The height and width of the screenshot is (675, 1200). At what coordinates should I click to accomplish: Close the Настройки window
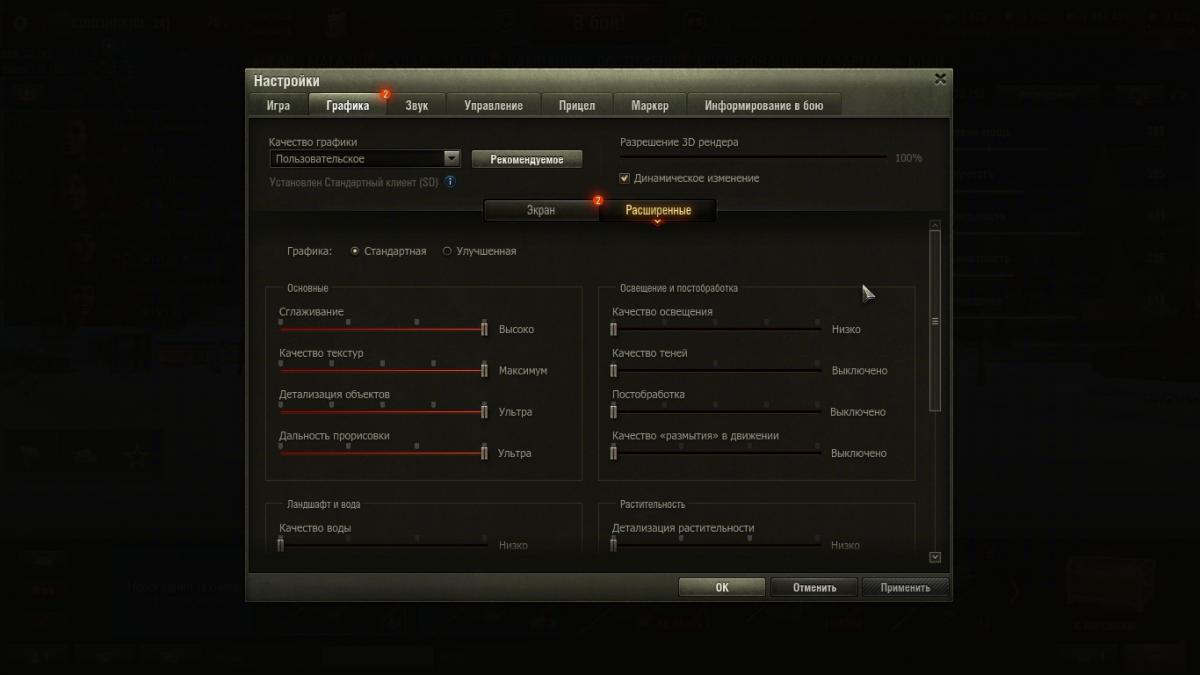(x=940, y=78)
